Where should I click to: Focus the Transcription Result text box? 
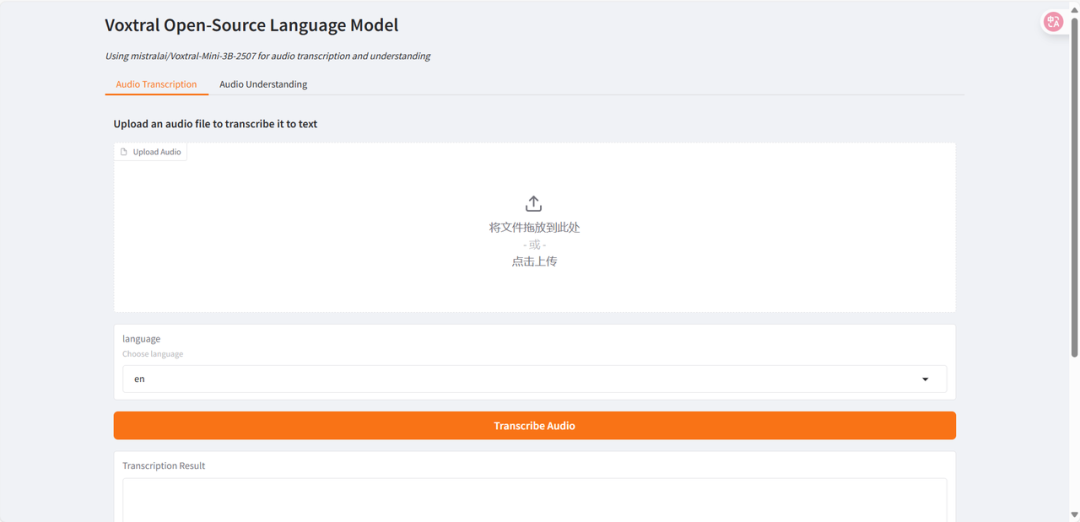(534, 500)
